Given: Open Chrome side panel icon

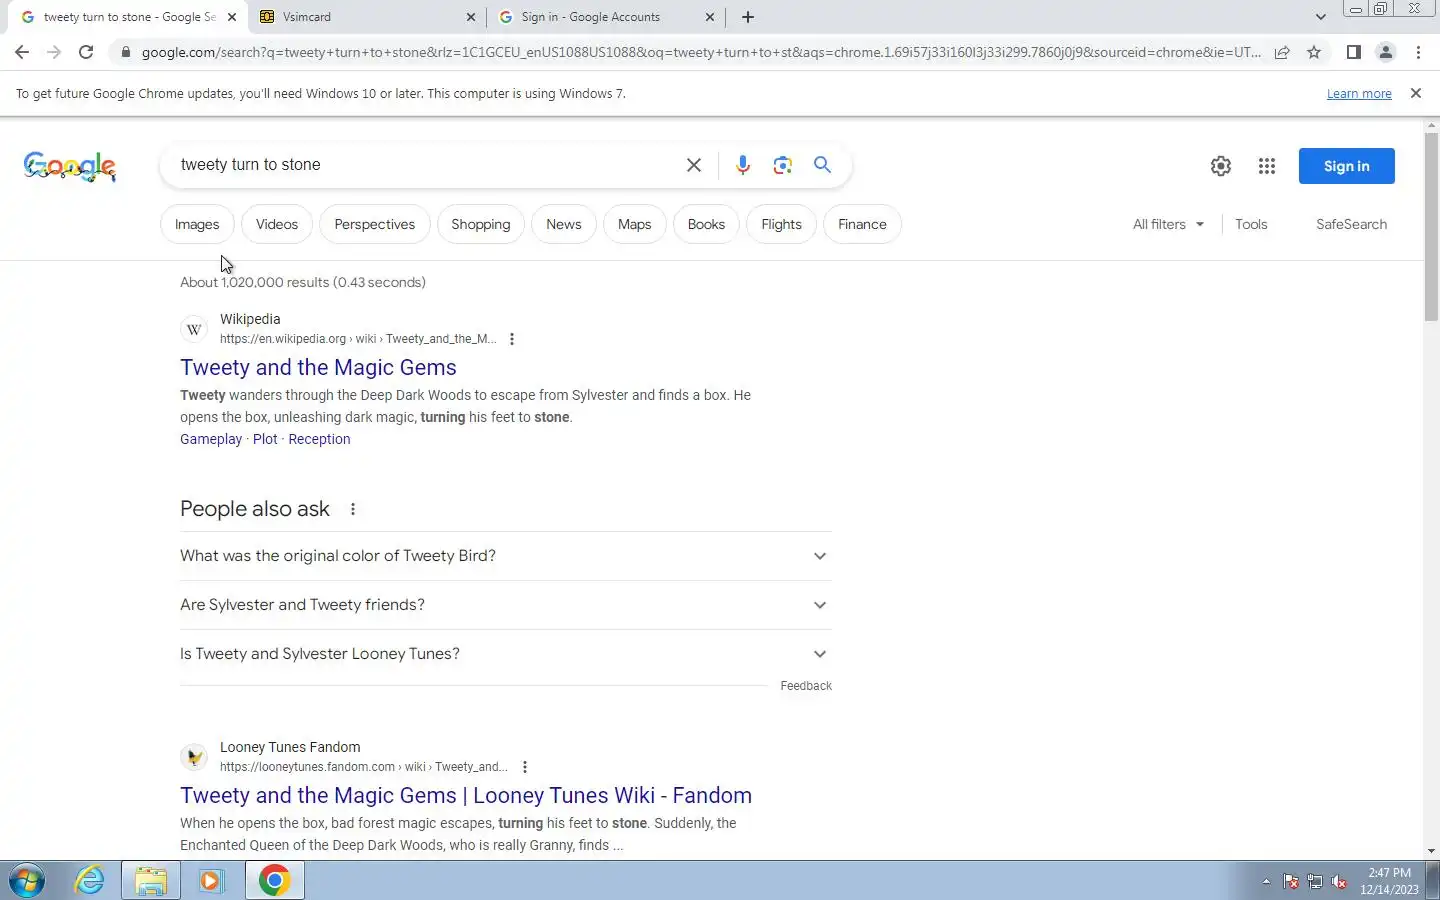Looking at the screenshot, I should (1353, 52).
